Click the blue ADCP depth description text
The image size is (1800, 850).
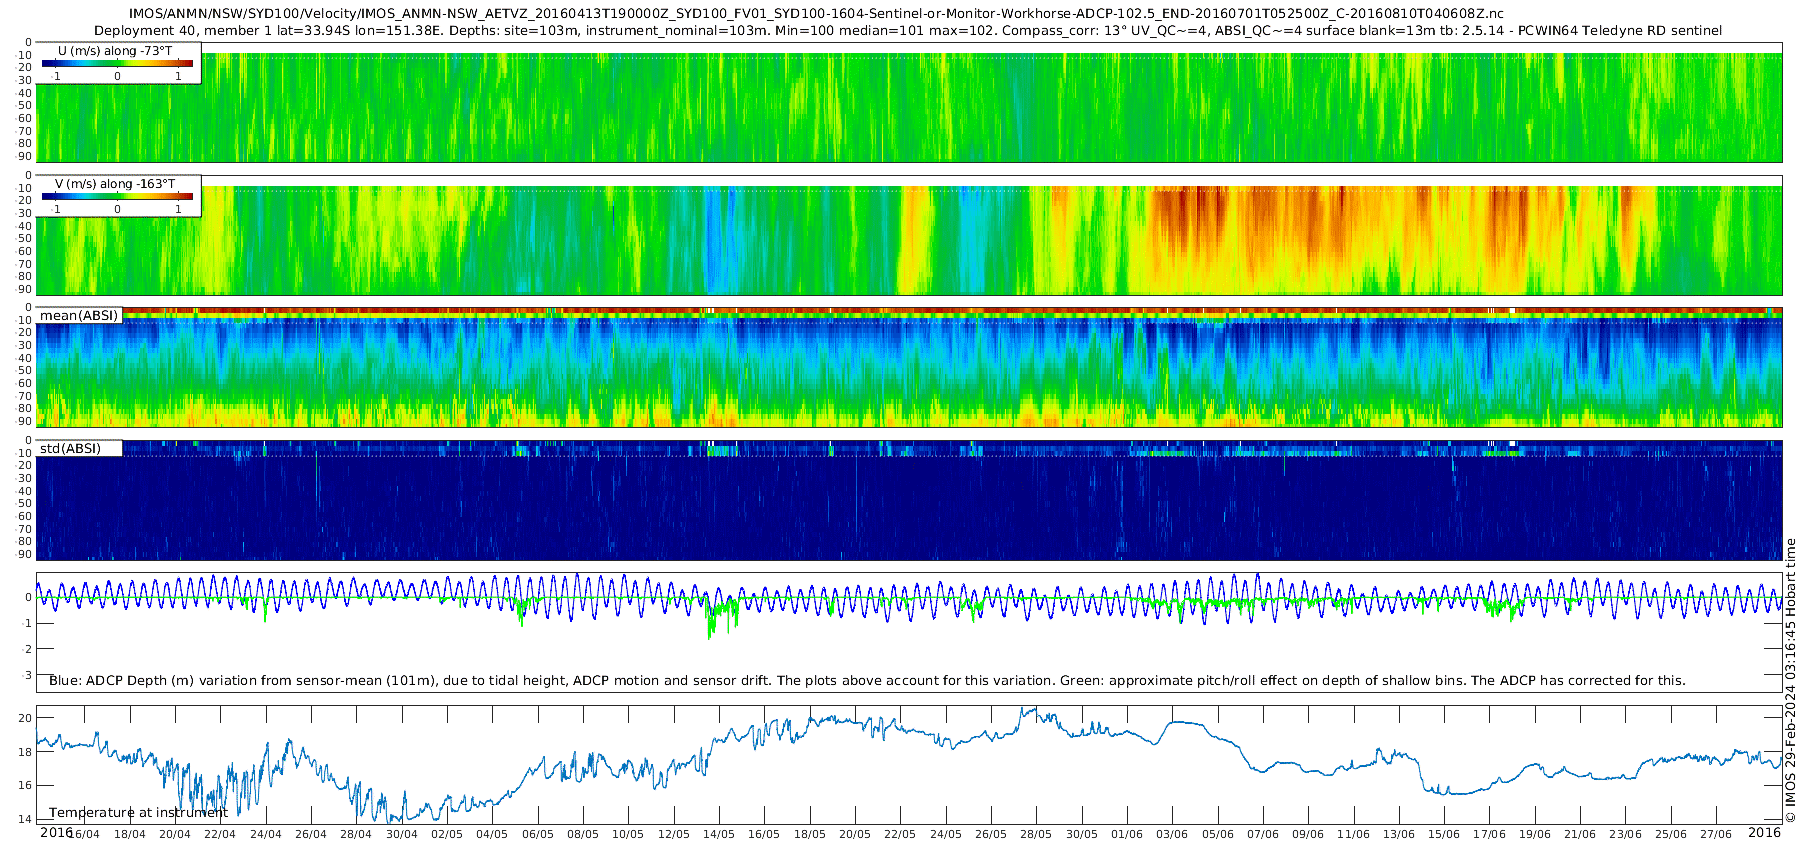(867, 680)
